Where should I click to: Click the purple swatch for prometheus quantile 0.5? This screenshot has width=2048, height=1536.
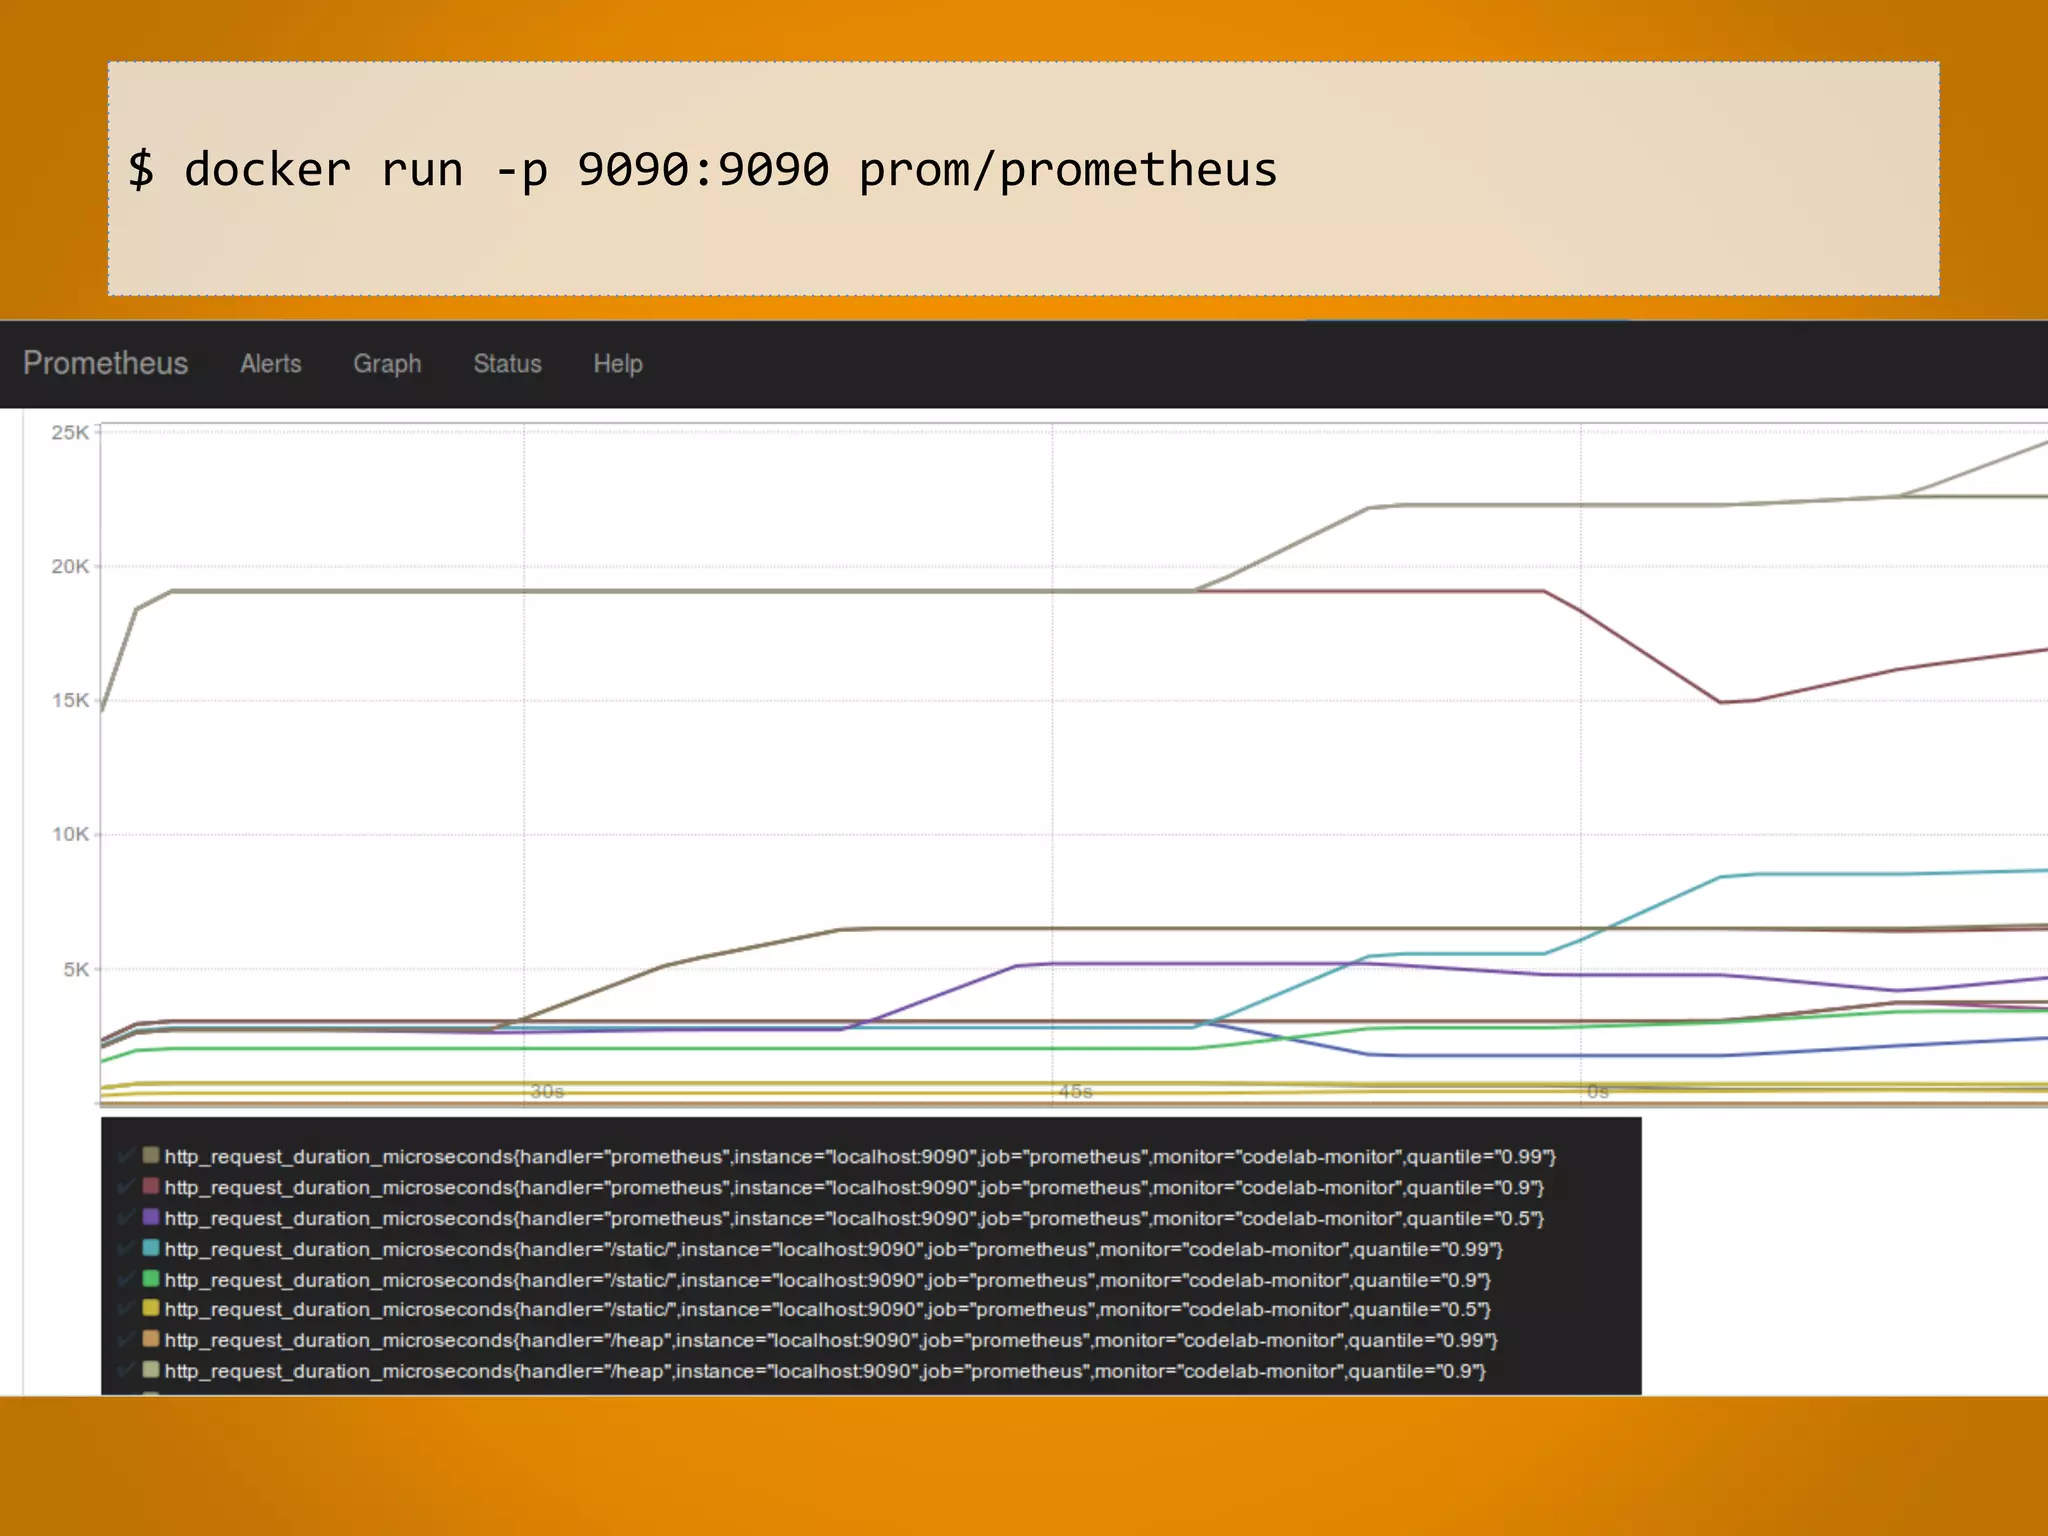tap(151, 1217)
